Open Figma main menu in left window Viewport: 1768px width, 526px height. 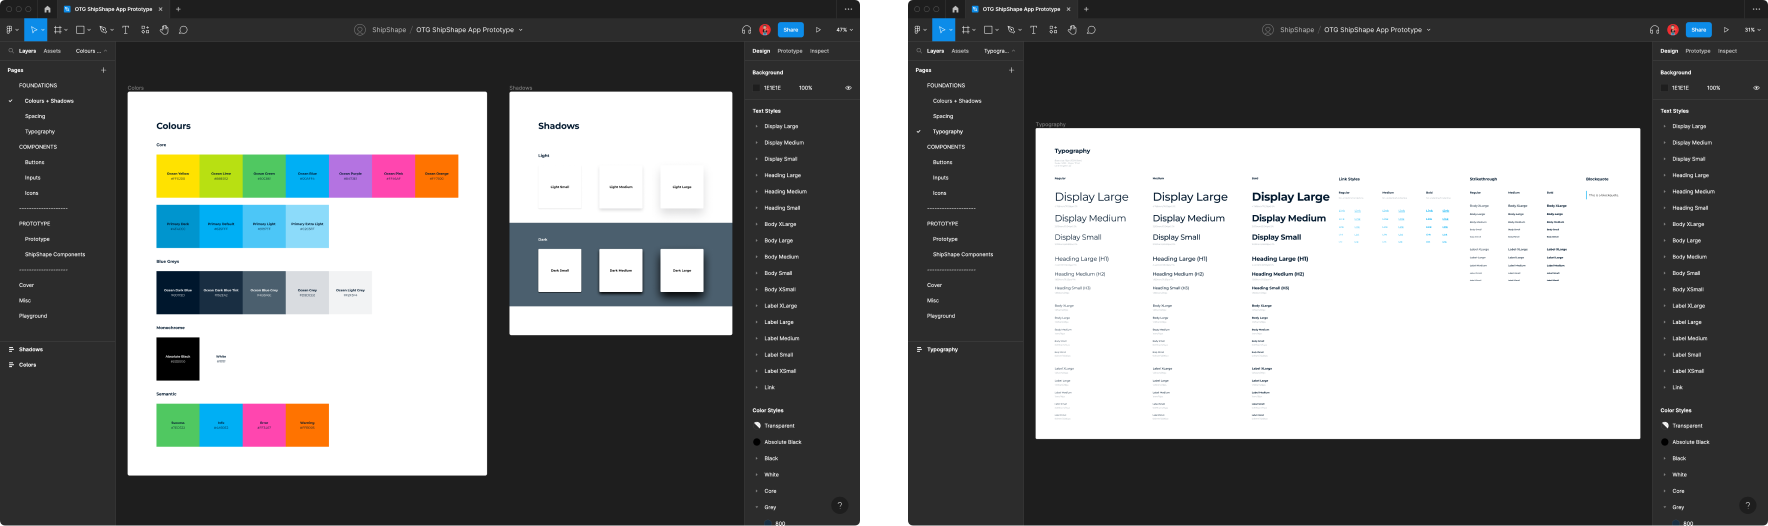tap(10, 30)
